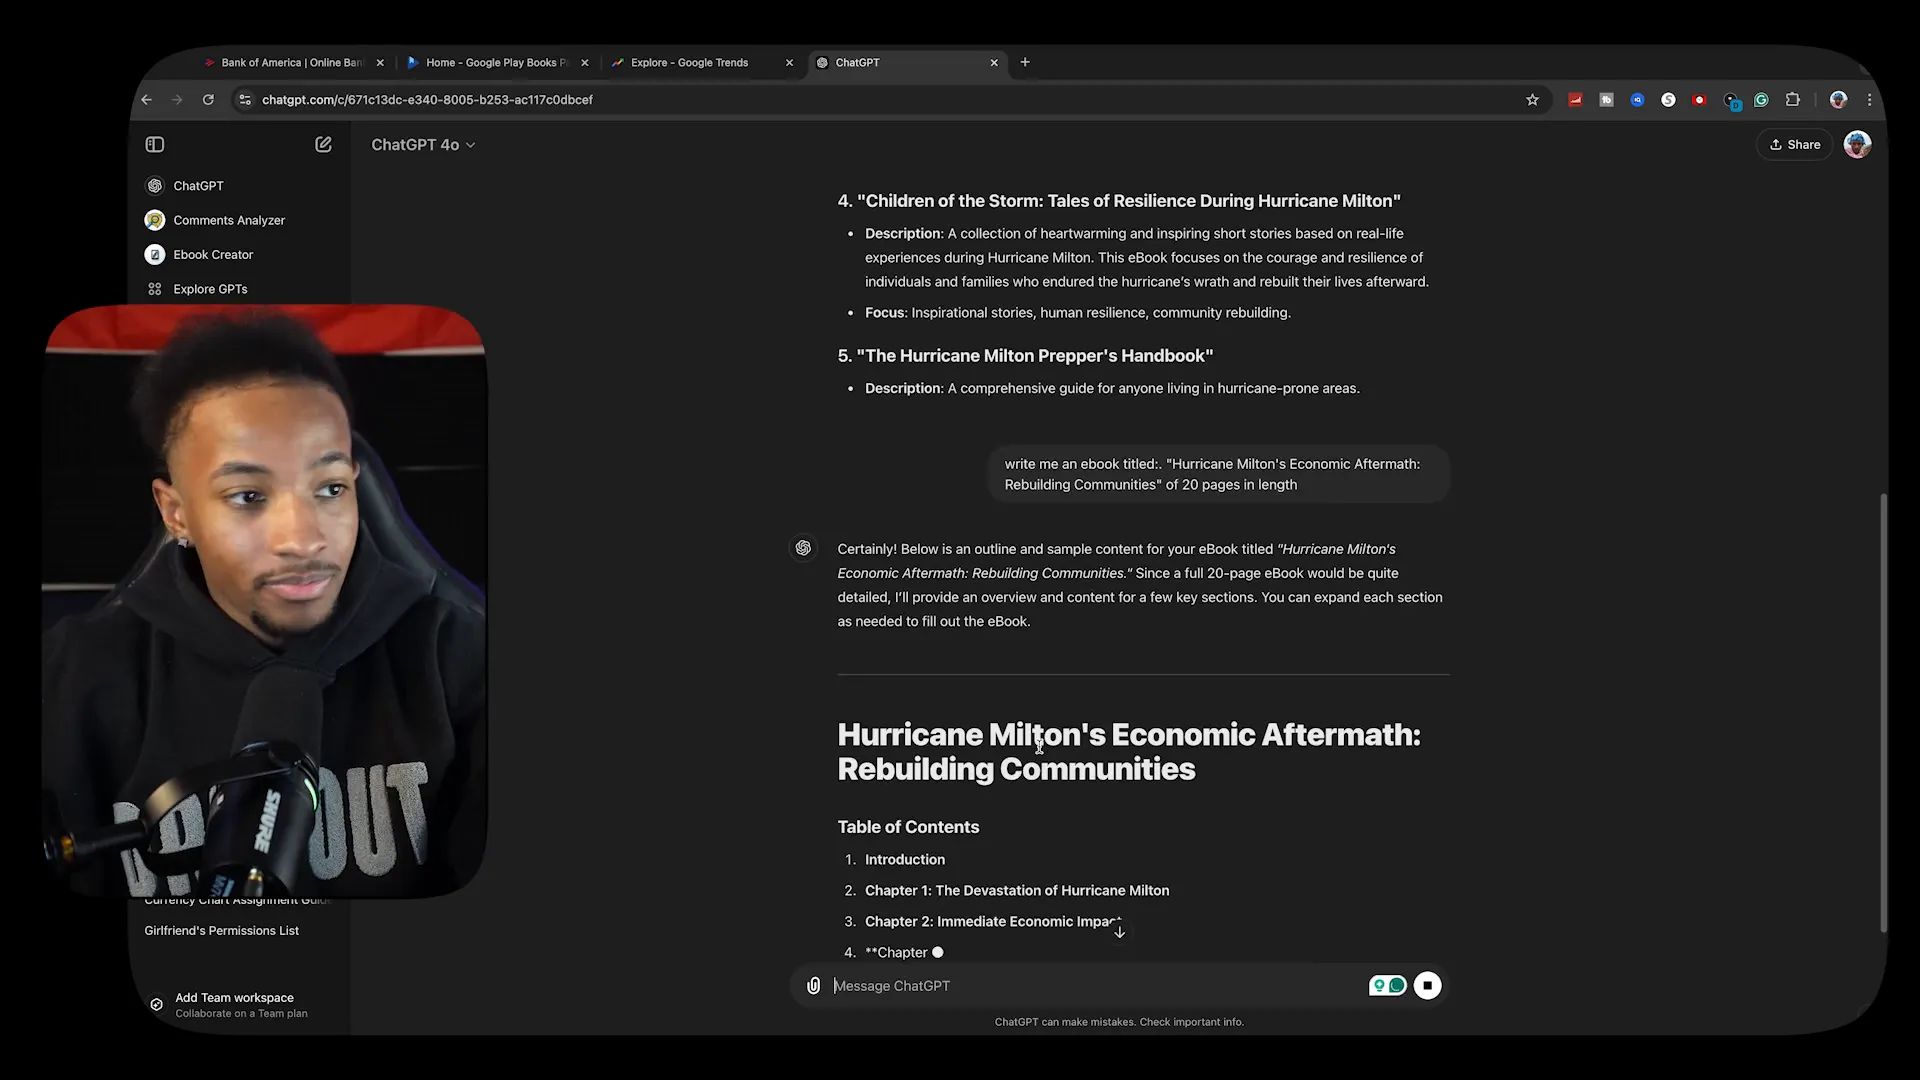Open the Ebook Creator GPT
This screenshot has width=1920, height=1080.
point(213,255)
